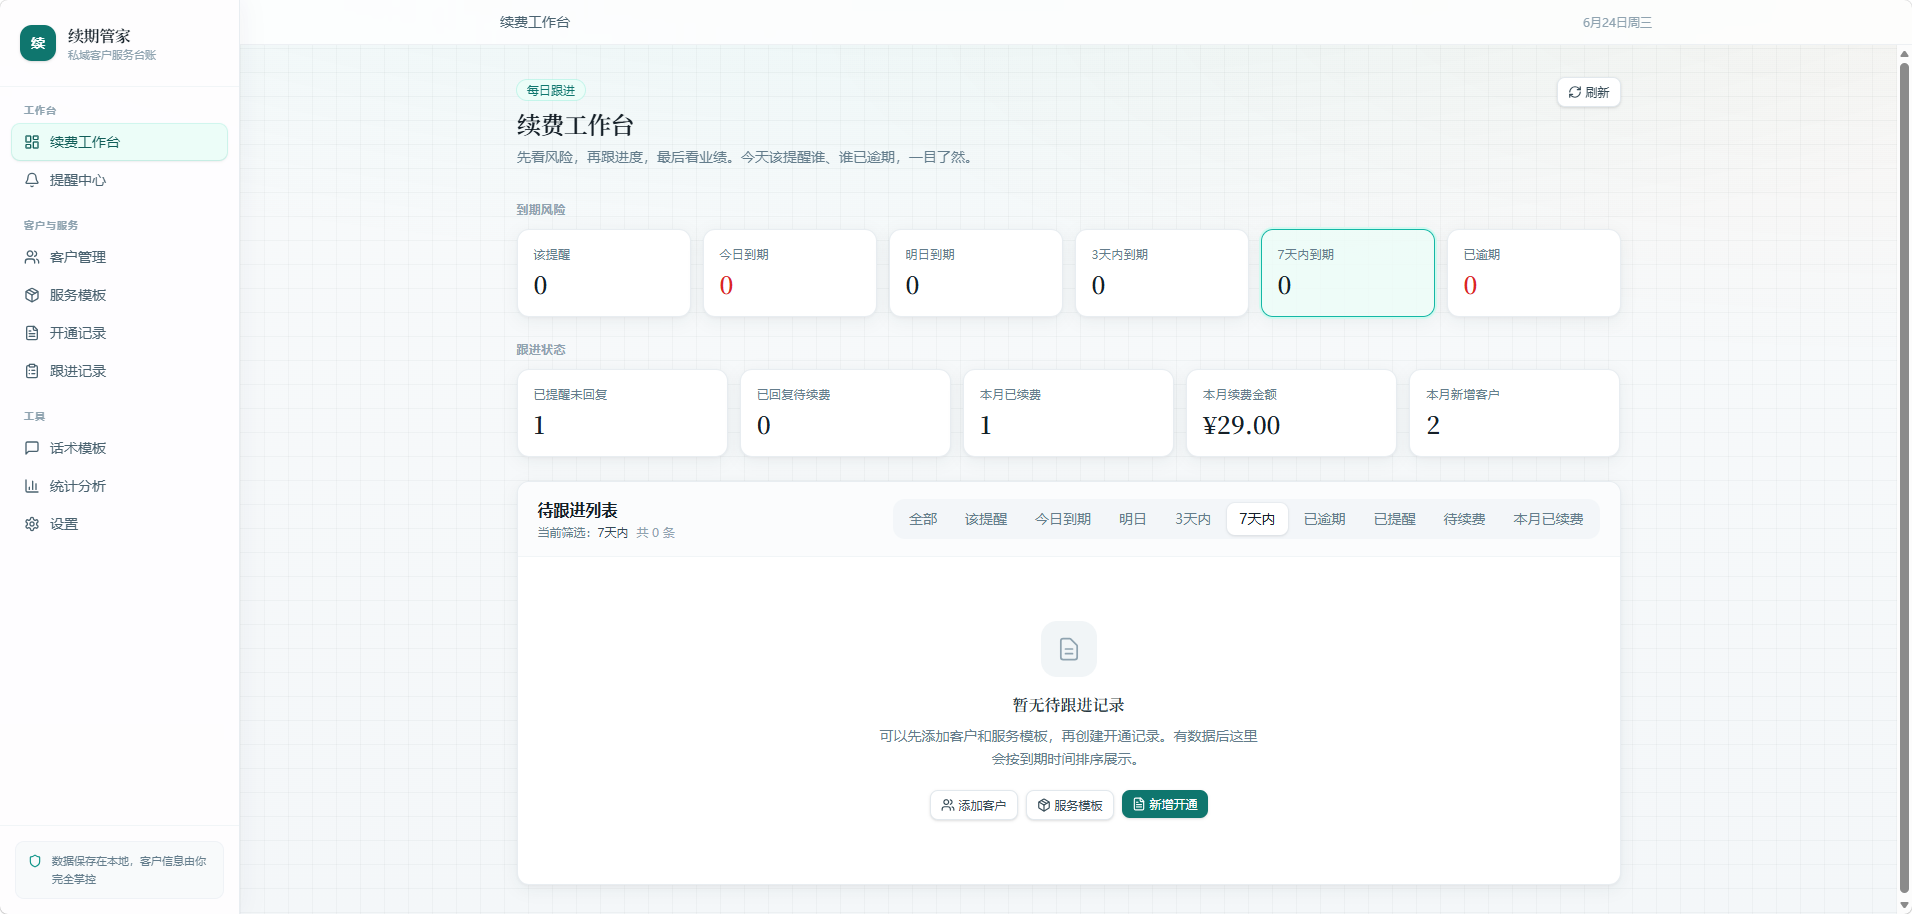
Task: Open 续费工作台 in the sidebar
Action: tap(119, 142)
